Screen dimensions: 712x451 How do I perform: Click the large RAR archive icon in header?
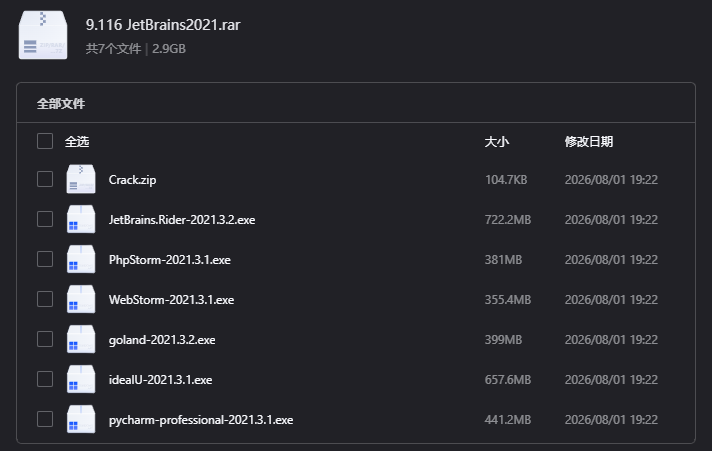click(43, 35)
